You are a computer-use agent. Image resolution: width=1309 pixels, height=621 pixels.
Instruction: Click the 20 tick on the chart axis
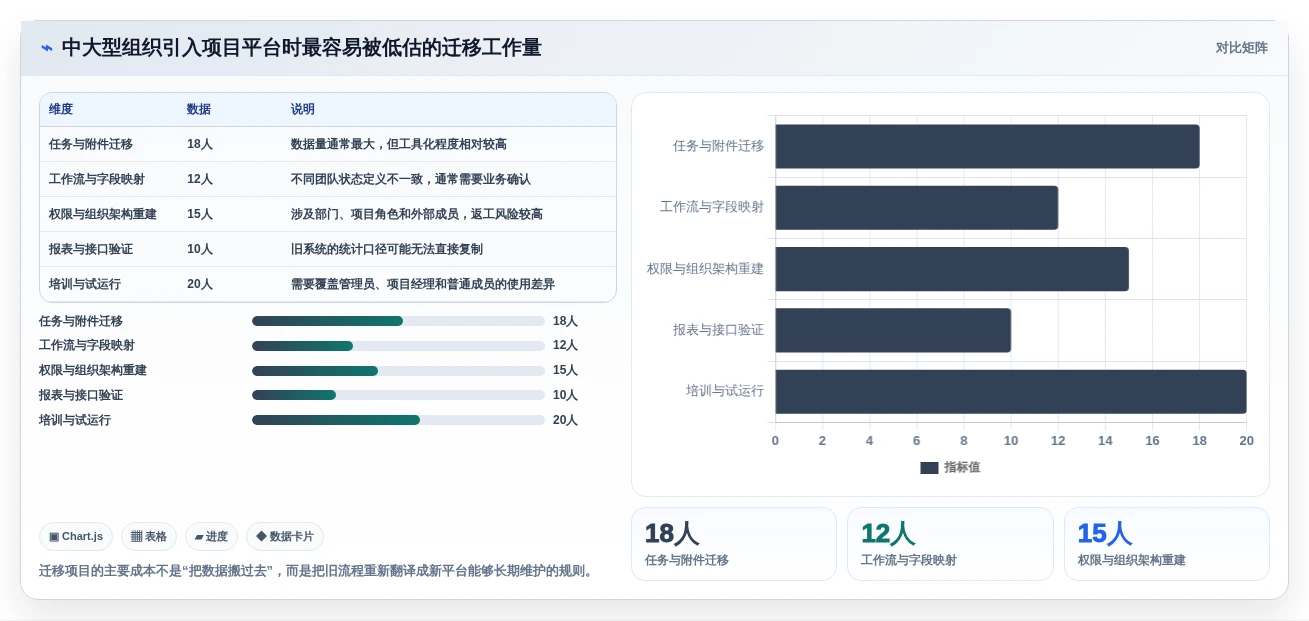[1246, 441]
